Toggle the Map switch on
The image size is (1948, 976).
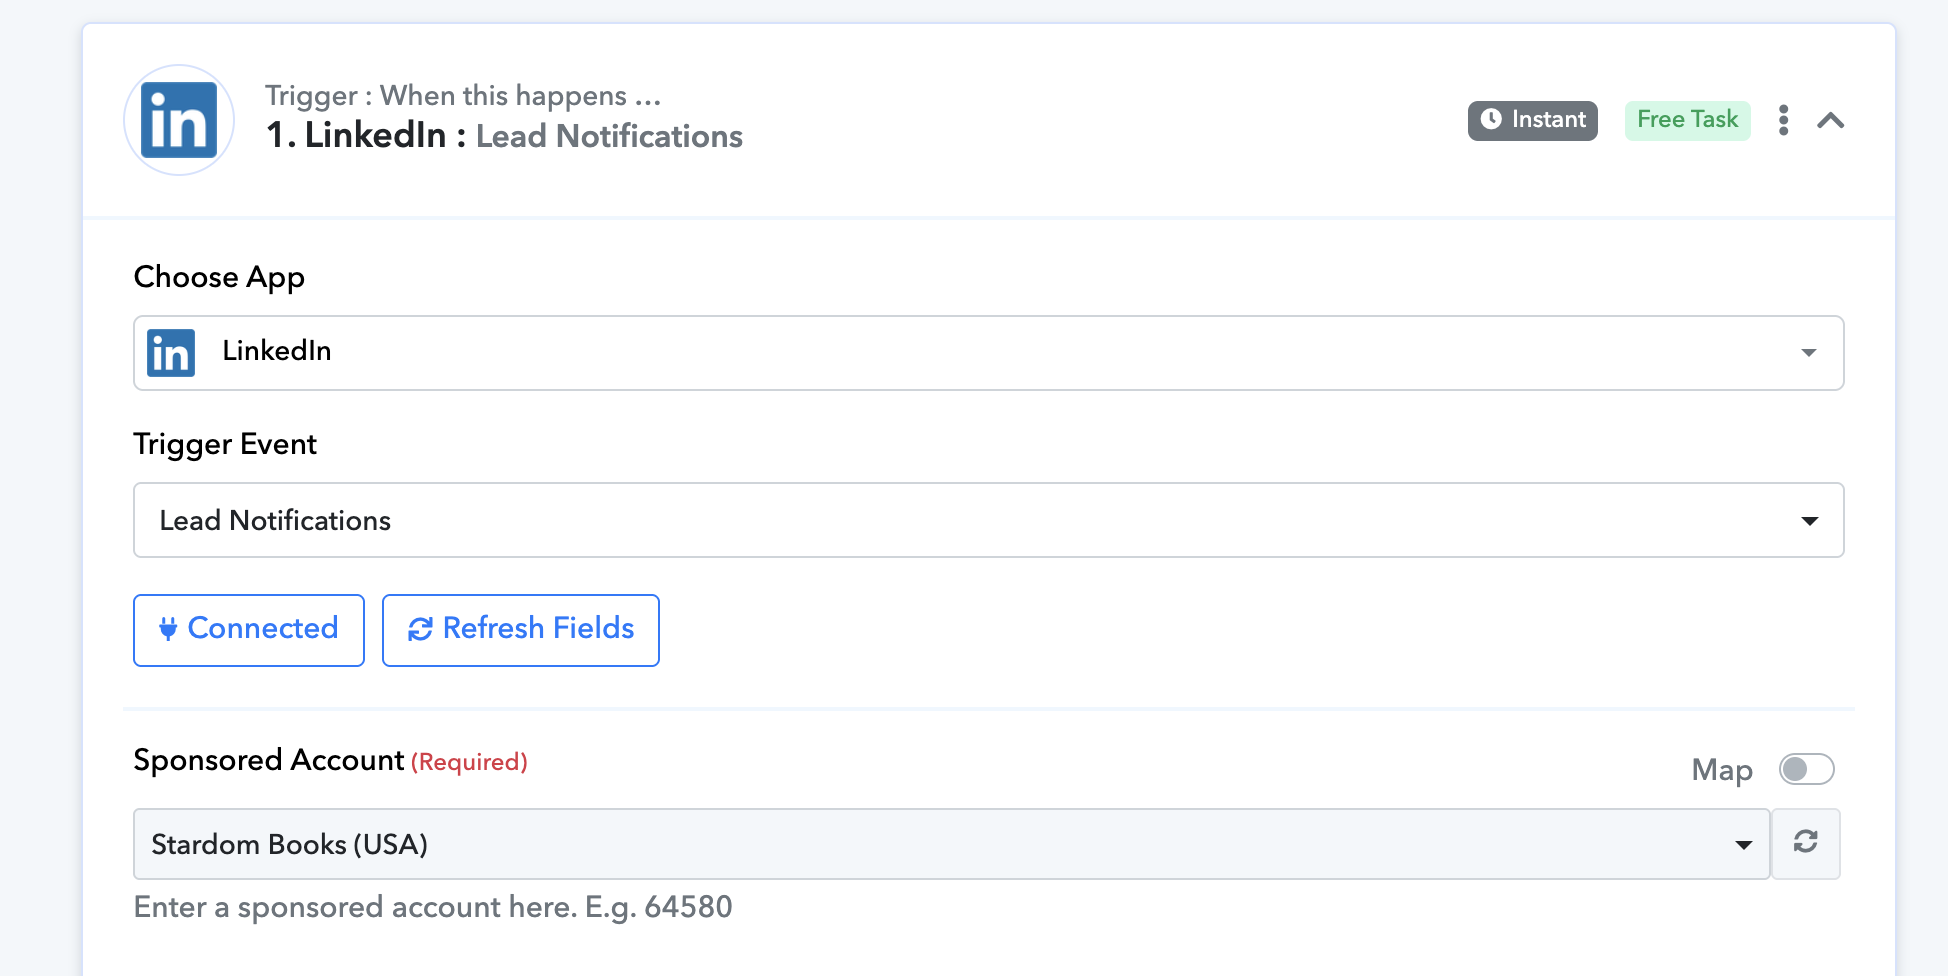[x=1806, y=769]
